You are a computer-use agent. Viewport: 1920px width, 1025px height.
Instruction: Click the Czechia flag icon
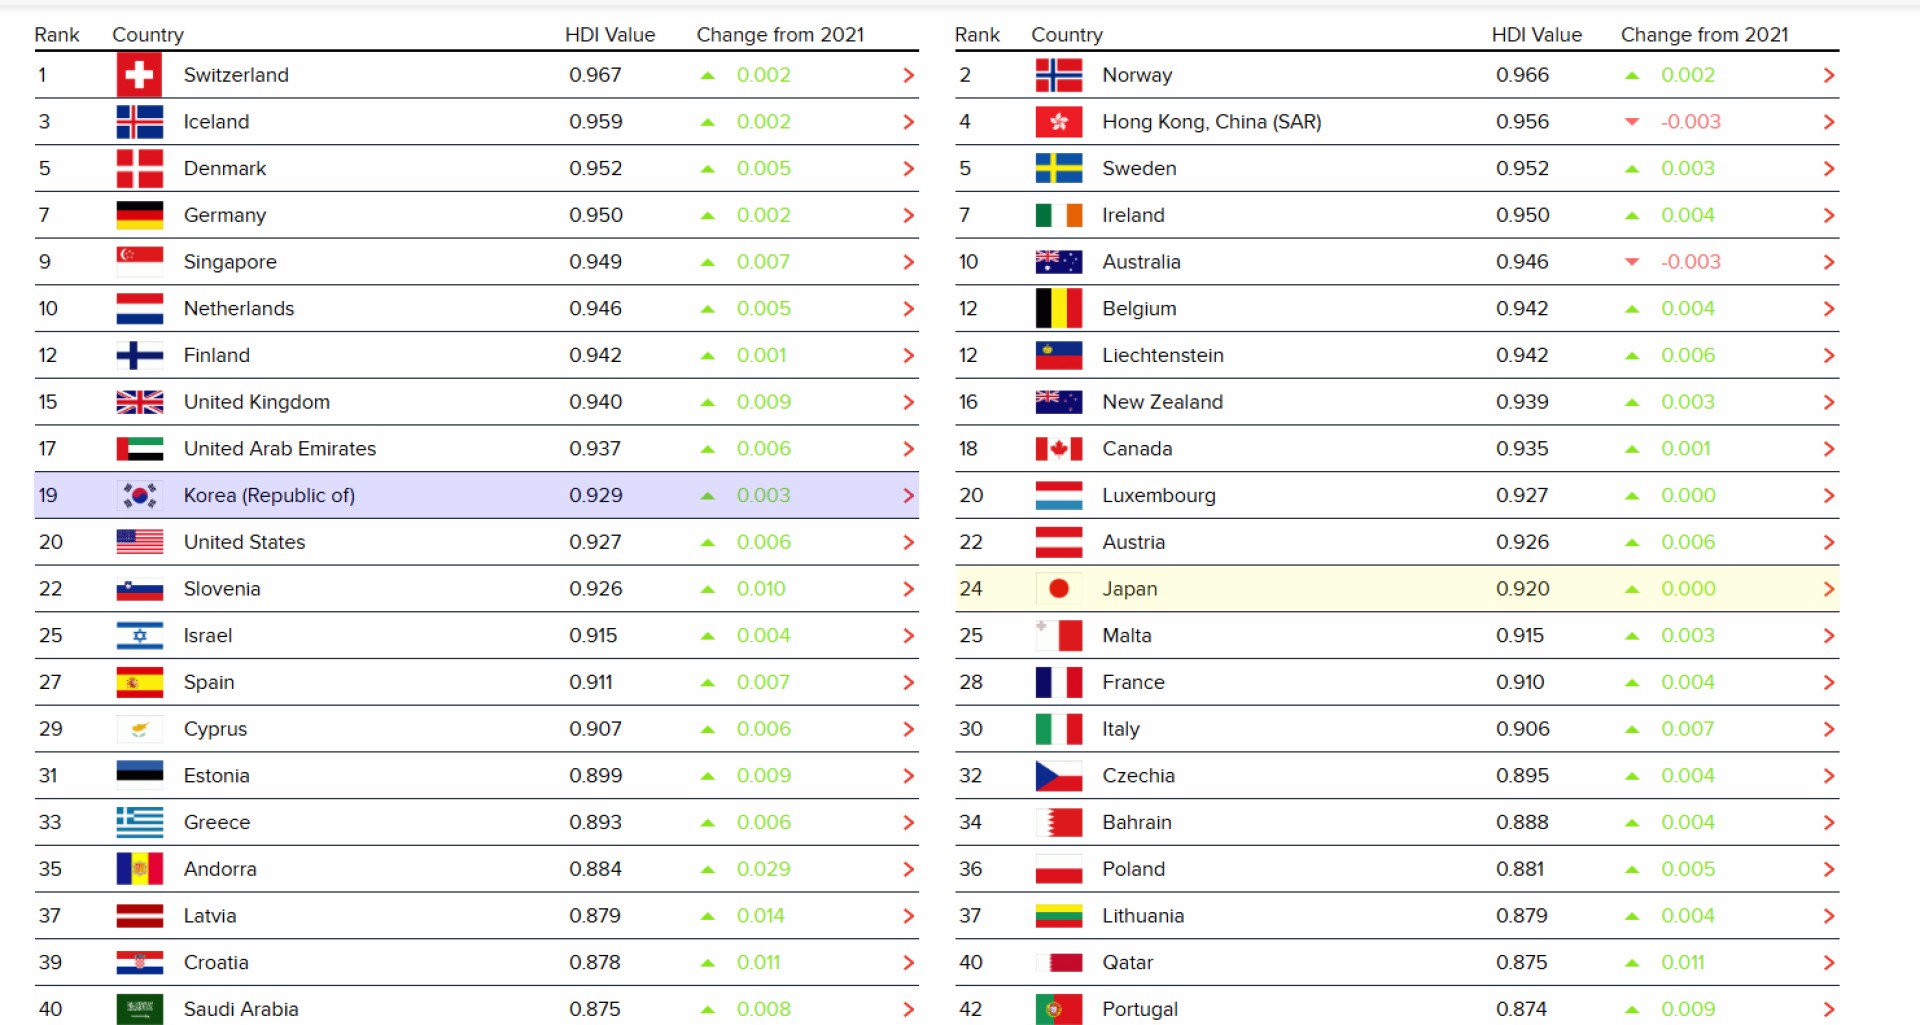[1058, 776]
